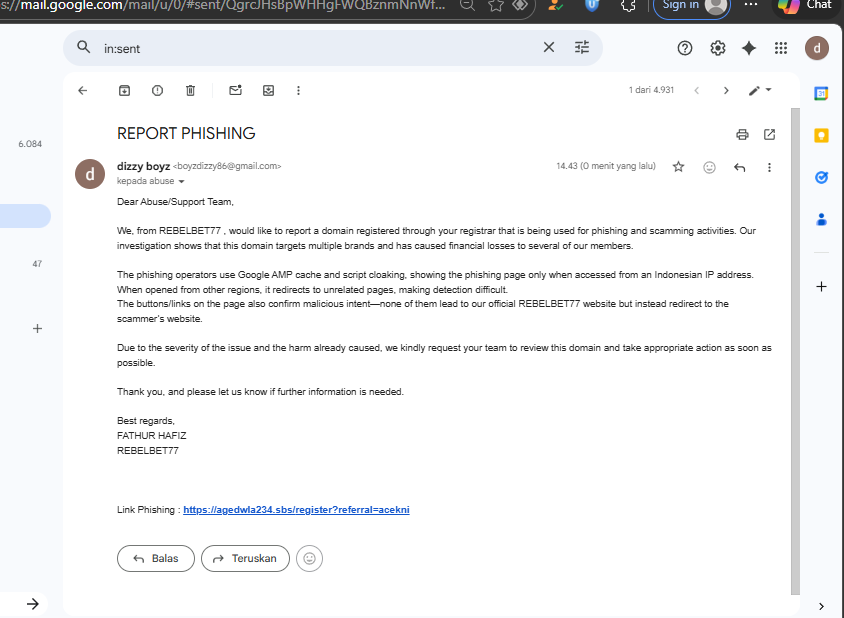The width and height of the screenshot is (844, 618).
Task: Expand the left sidebar arrow
Action: tap(33, 604)
